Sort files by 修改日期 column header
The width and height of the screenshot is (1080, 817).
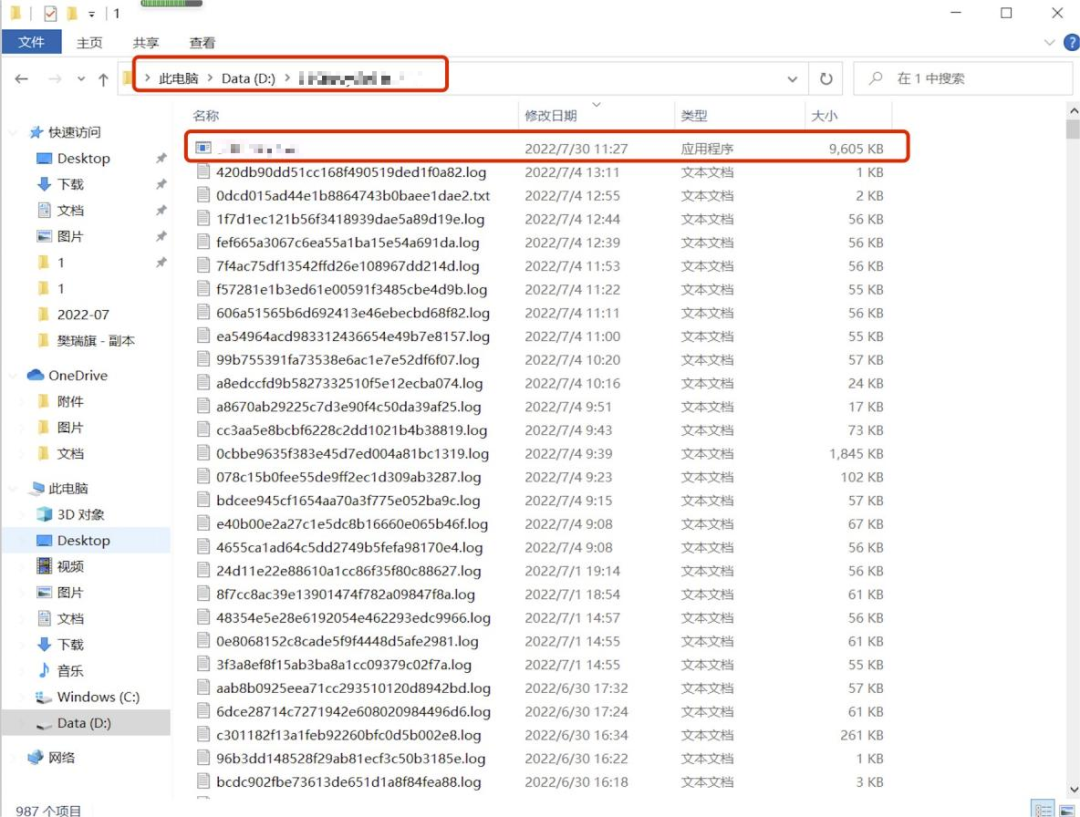pyautogui.click(x=551, y=116)
